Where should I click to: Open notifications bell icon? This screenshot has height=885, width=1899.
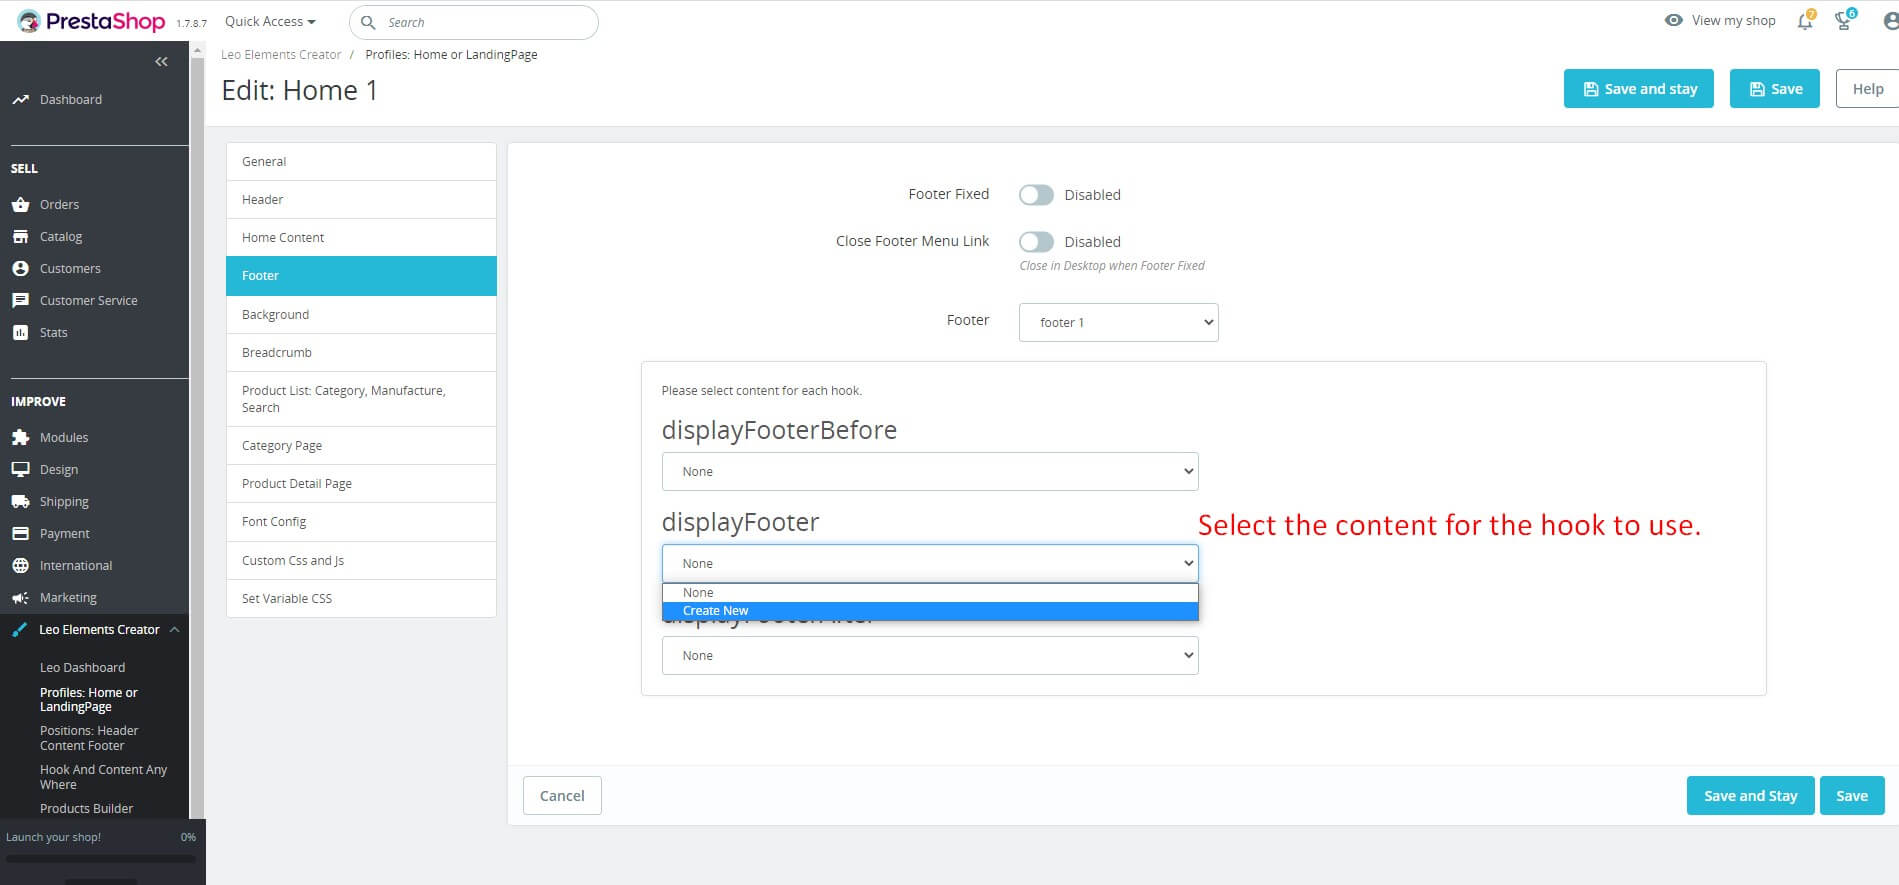1805,20
